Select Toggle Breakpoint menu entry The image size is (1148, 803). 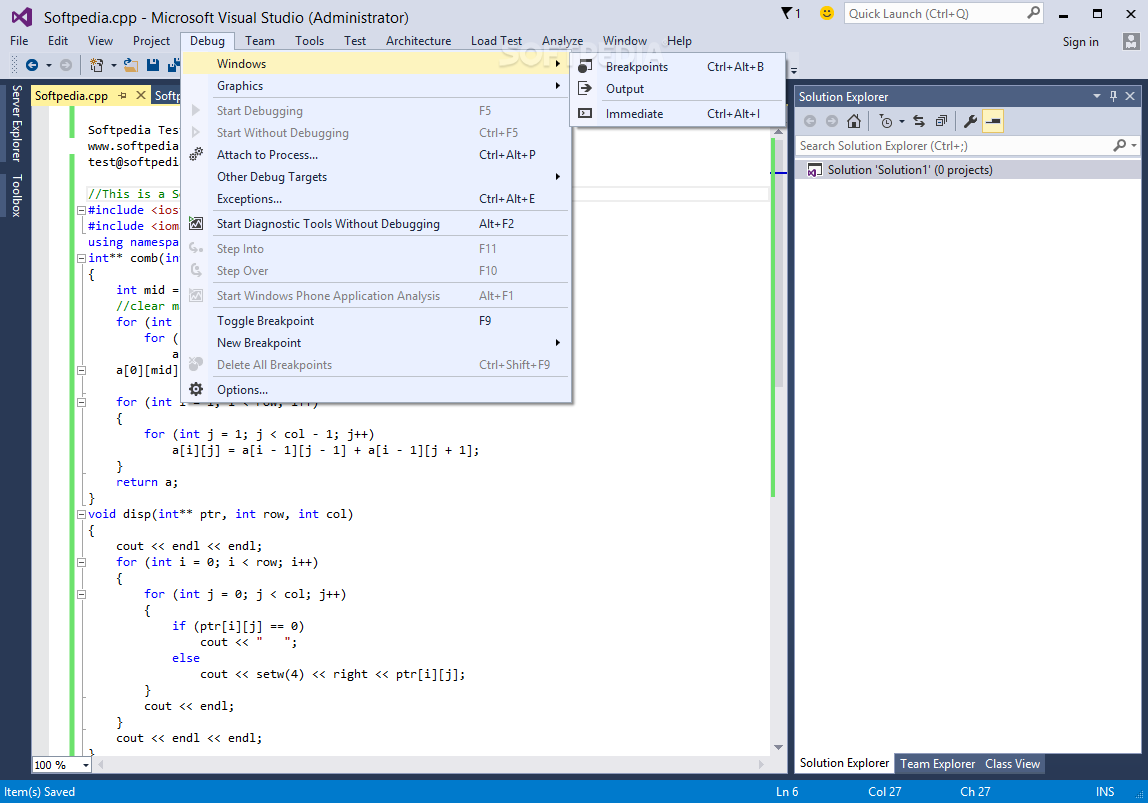(x=376, y=321)
